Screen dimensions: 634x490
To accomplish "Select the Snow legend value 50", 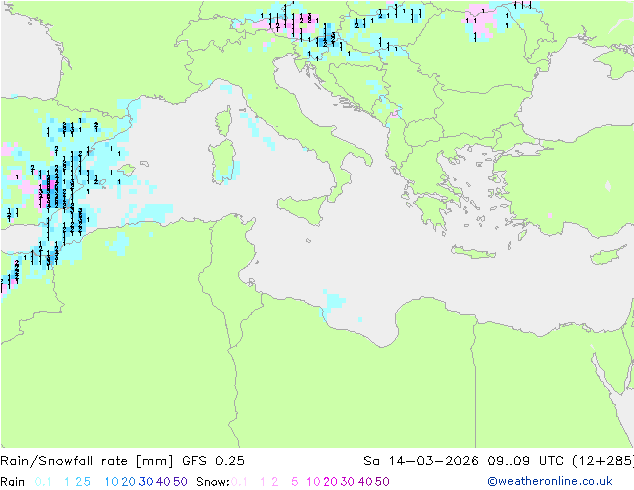I will pos(382,482).
